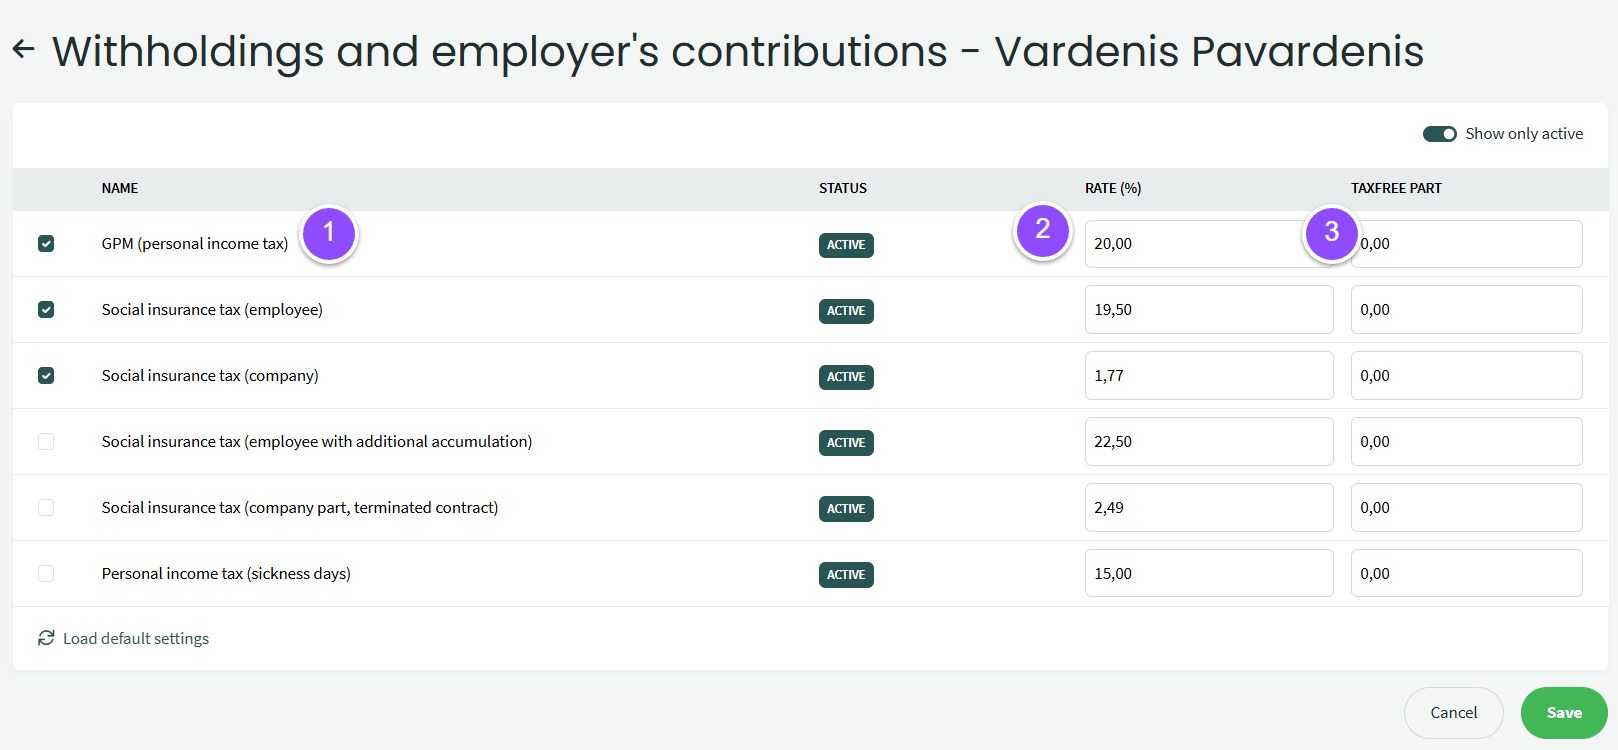This screenshot has width=1618, height=750.
Task: Enable Personal income tax (sickness days) checkbox
Action: pos(46,574)
